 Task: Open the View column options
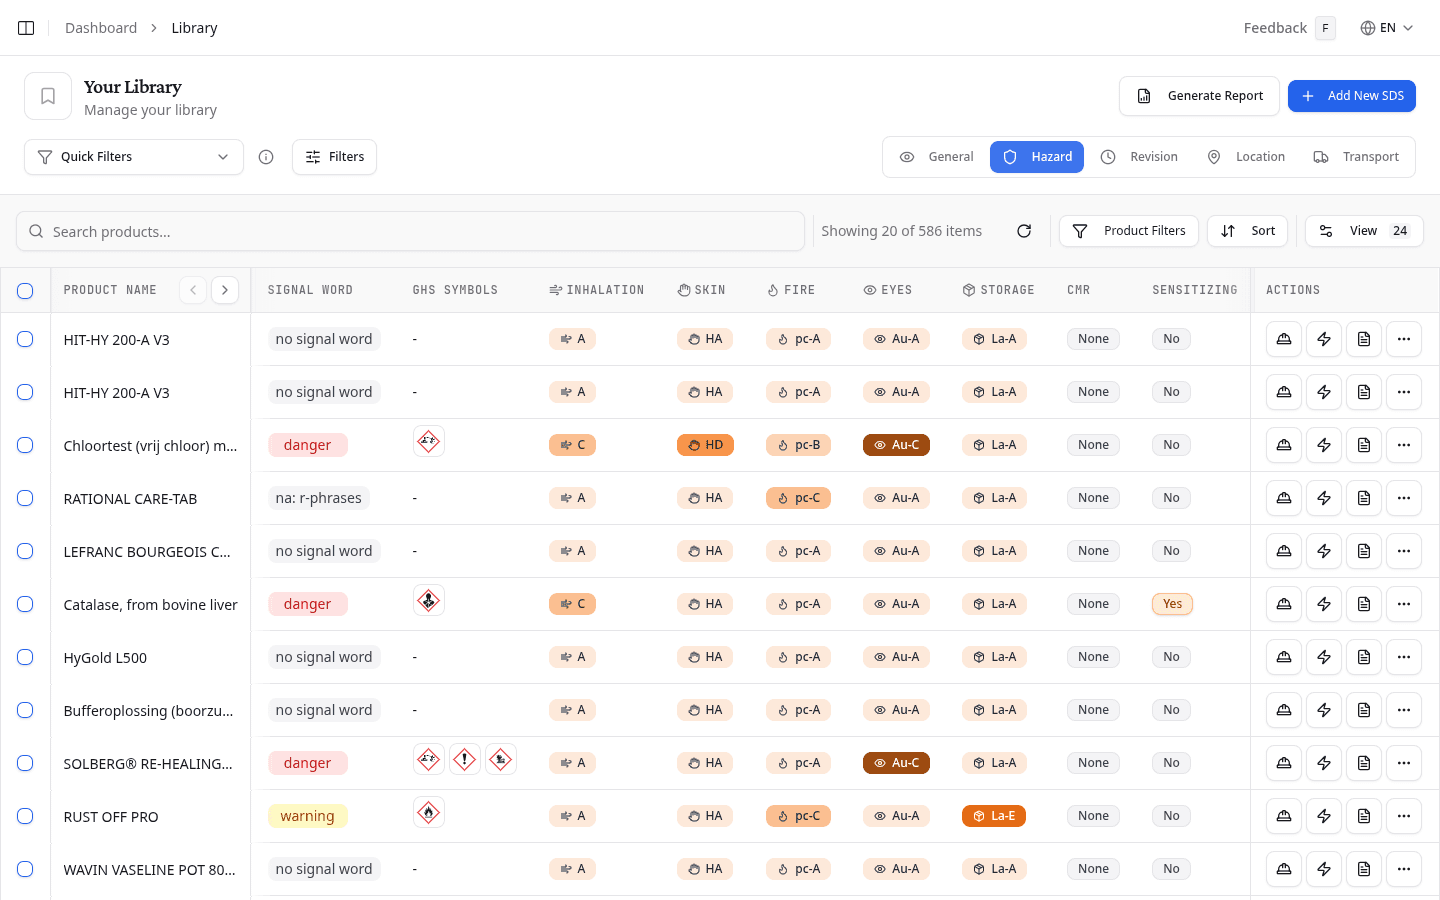(1363, 231)
